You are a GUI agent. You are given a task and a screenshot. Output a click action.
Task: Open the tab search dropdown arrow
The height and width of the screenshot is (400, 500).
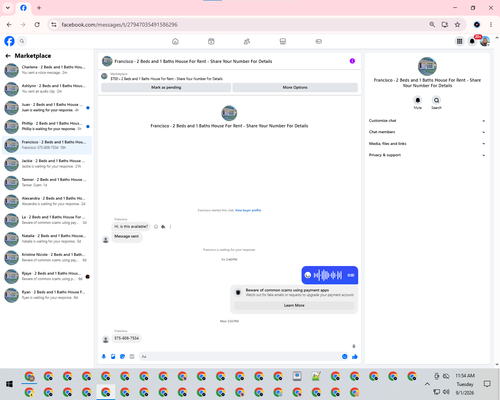pos(8,8)
